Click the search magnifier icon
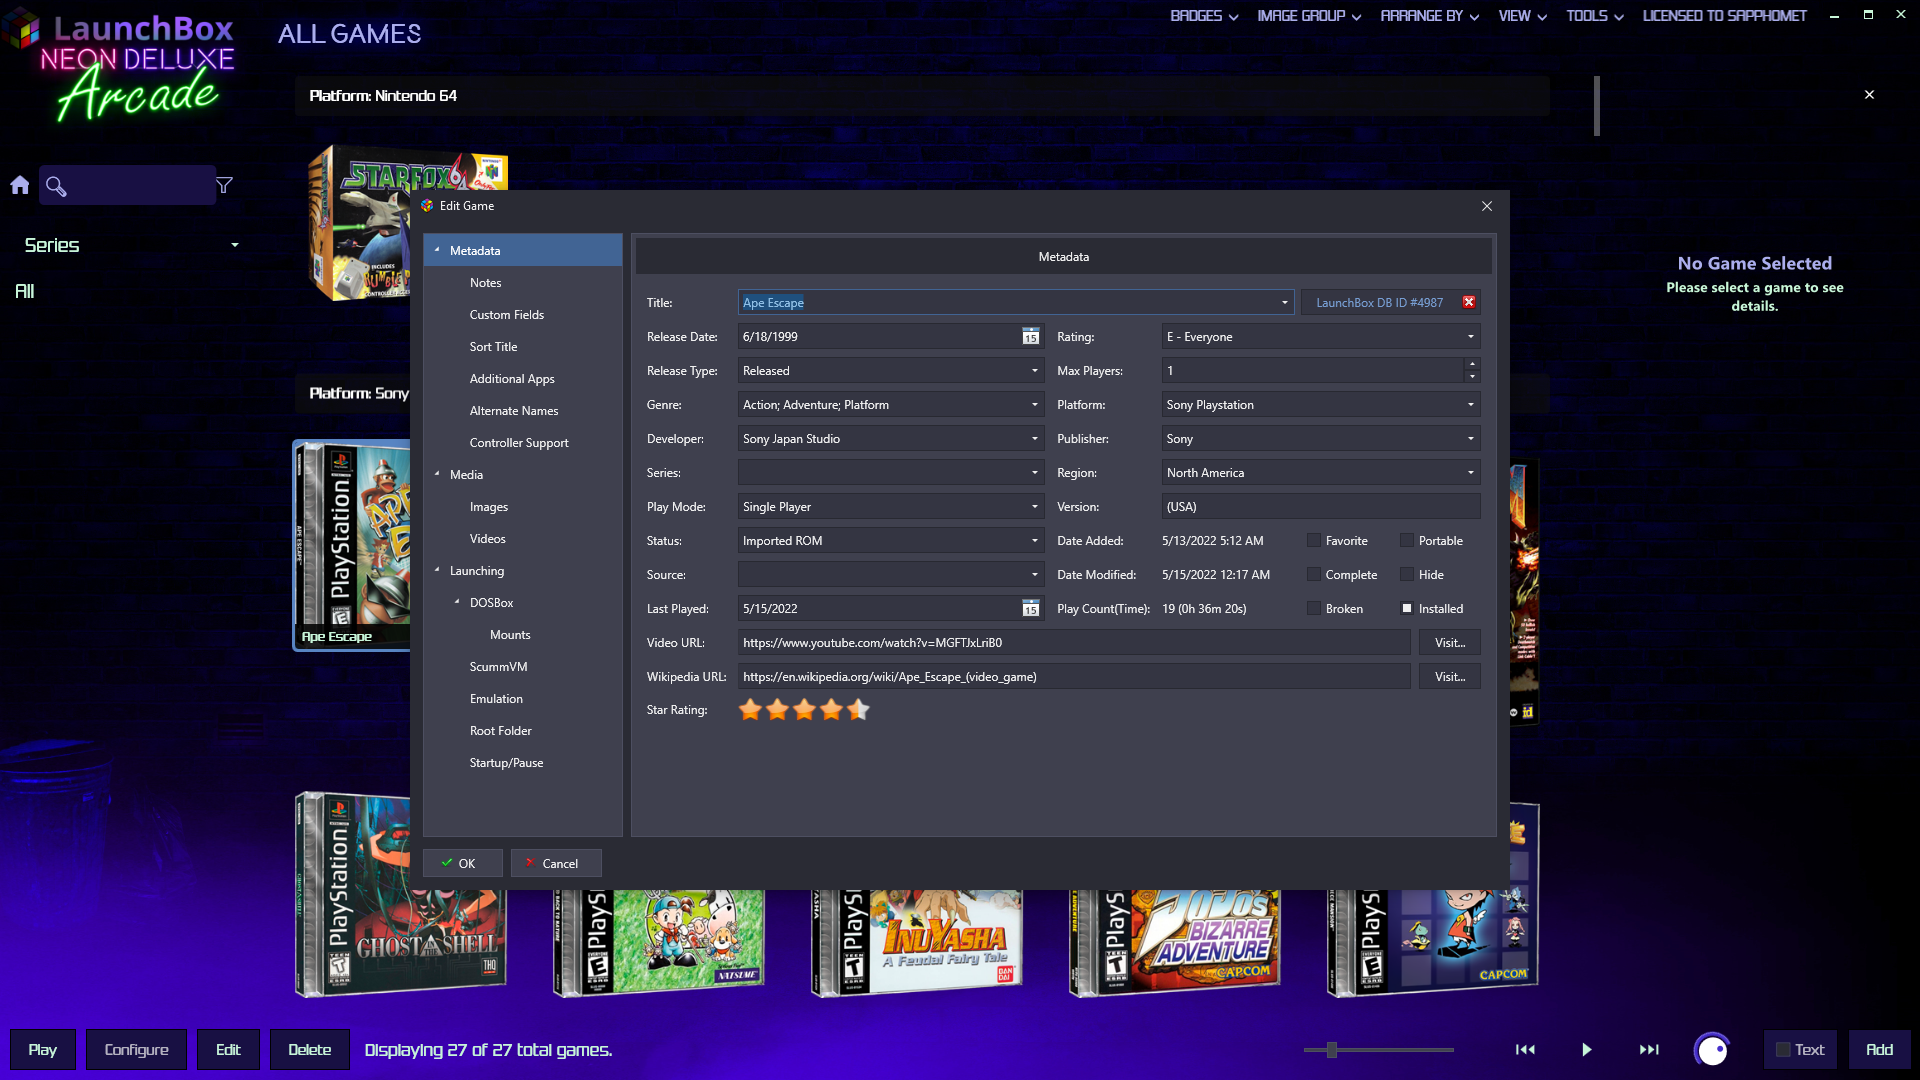 (56, 186)
